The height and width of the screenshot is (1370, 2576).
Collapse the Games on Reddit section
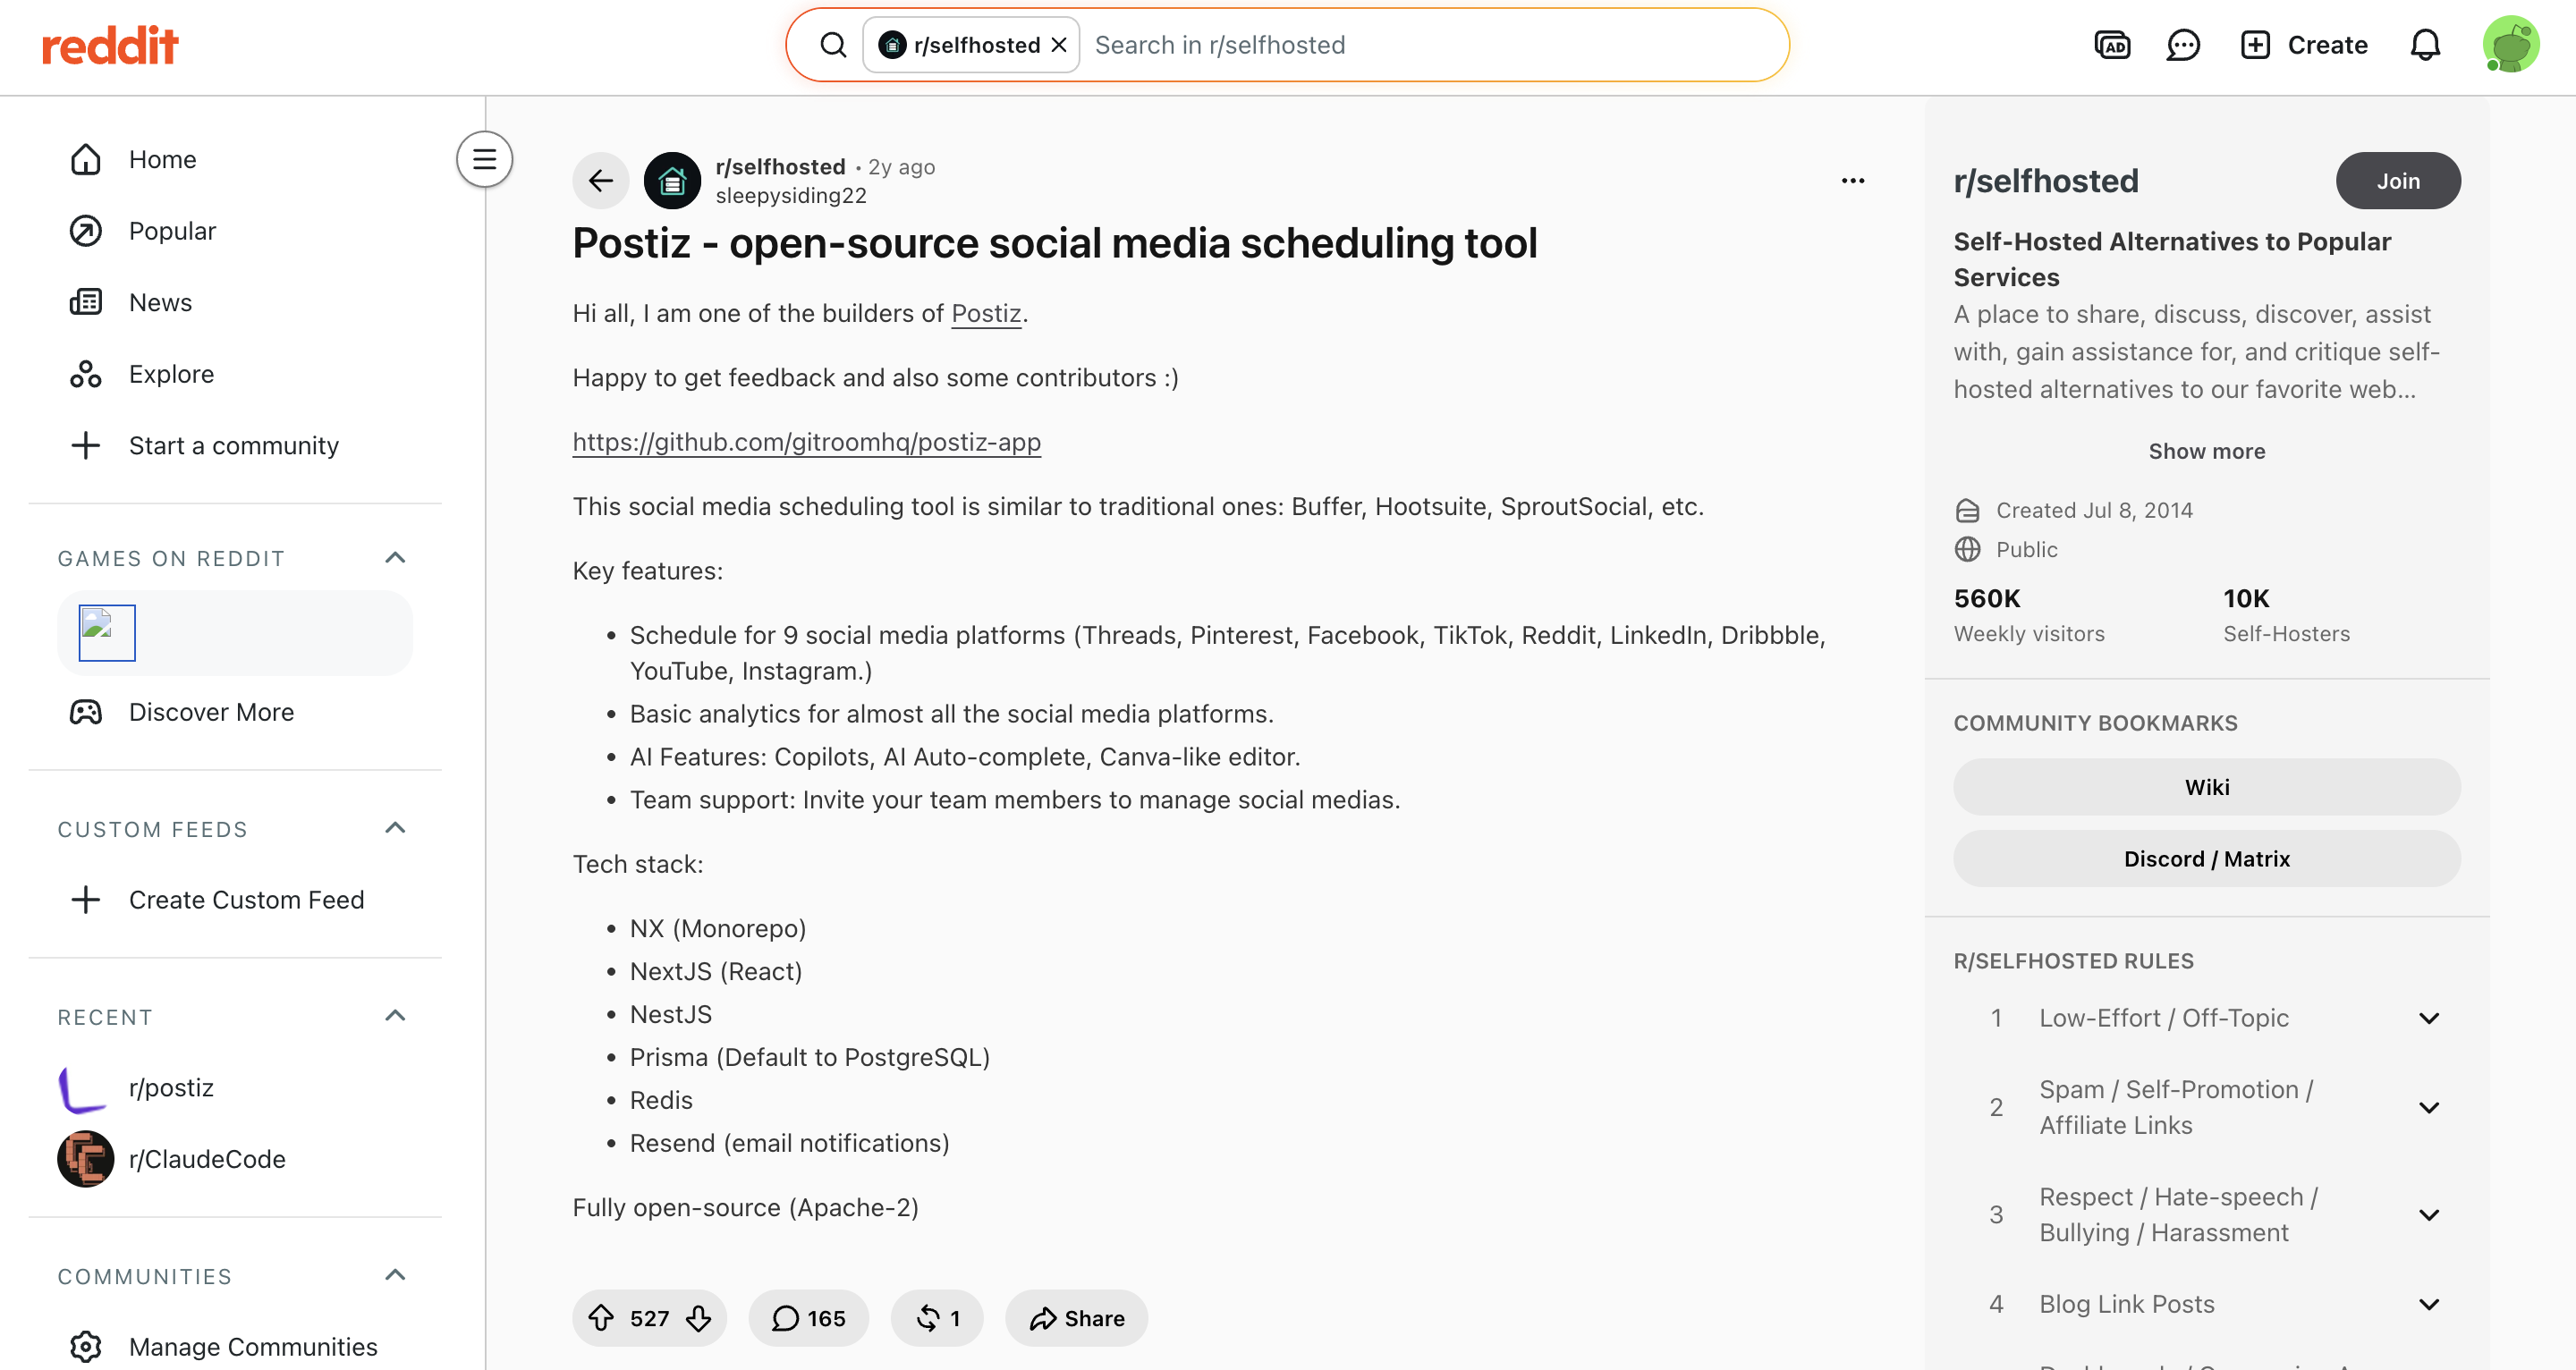396,558
